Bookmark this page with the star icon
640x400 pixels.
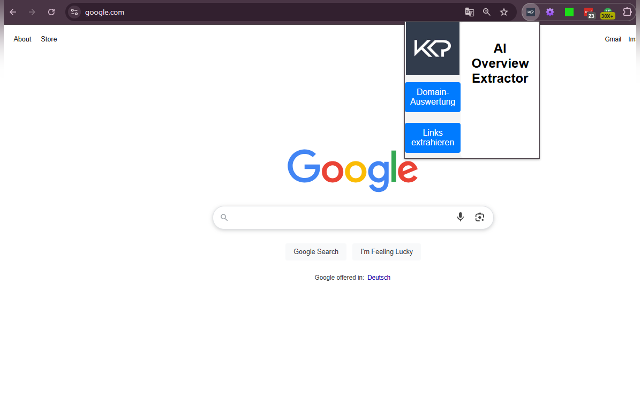tap(504, 12)
